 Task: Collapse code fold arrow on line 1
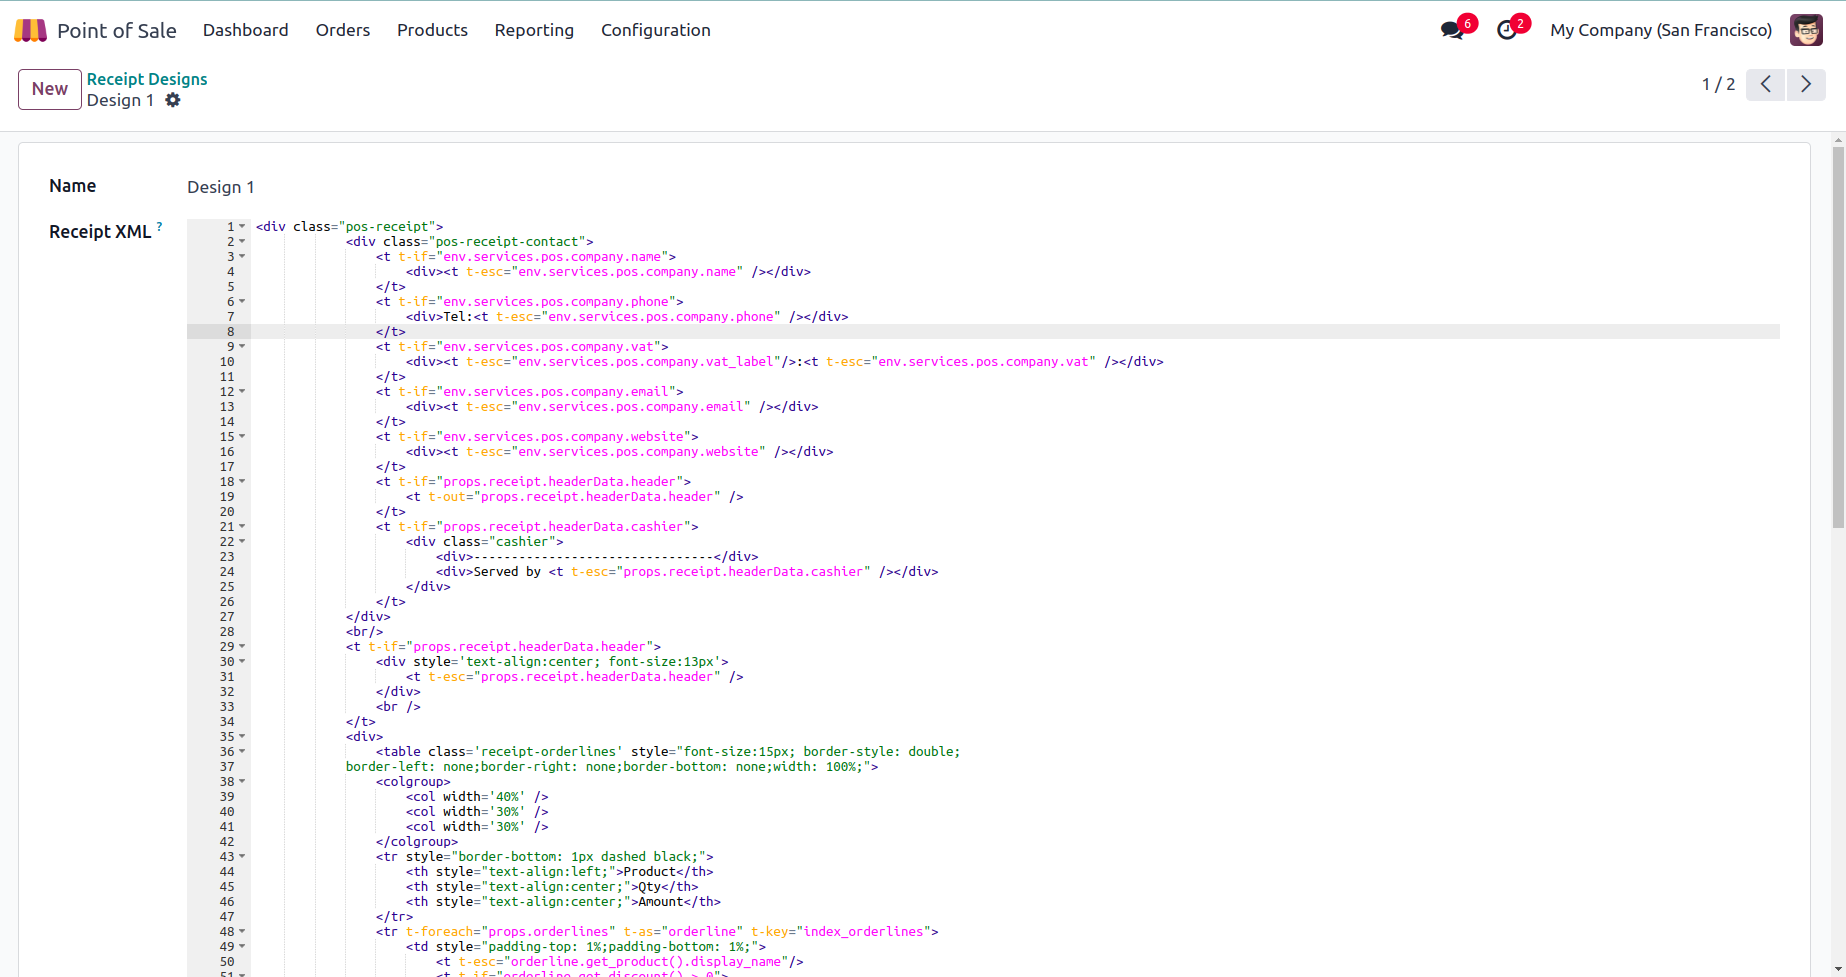(x=242, y=227)
